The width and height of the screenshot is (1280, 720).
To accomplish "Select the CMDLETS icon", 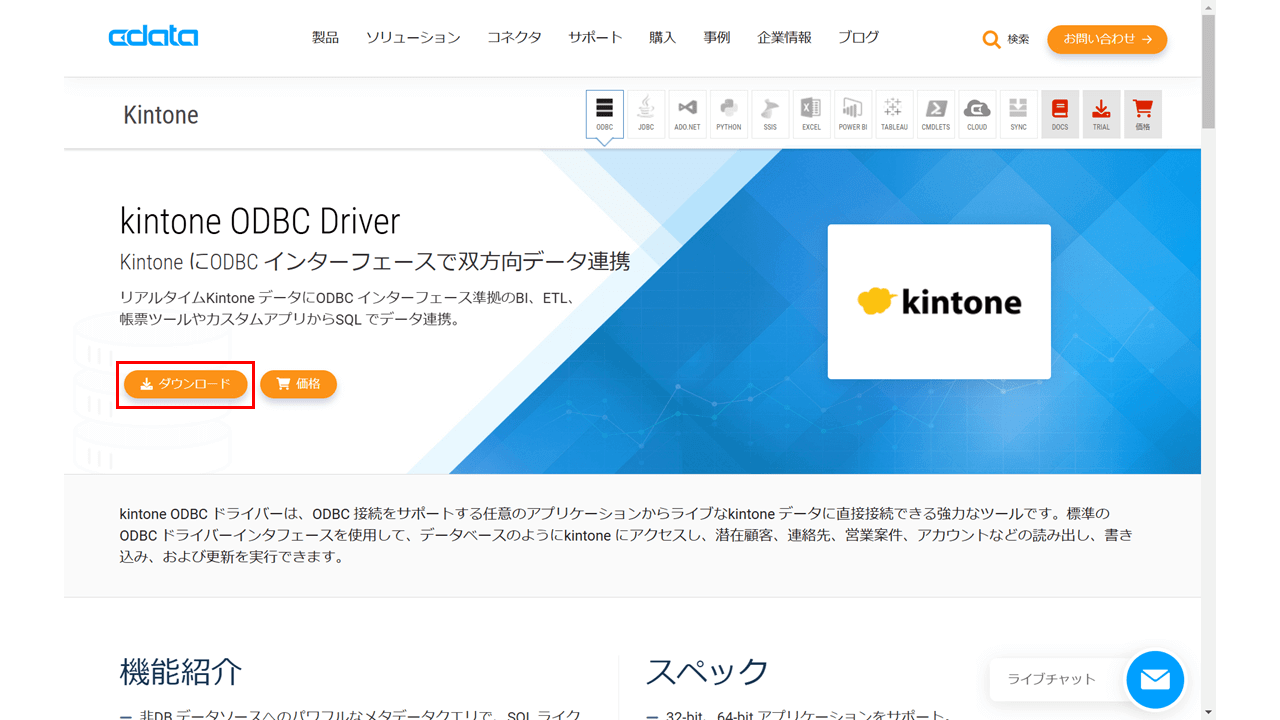I will 935,113.
